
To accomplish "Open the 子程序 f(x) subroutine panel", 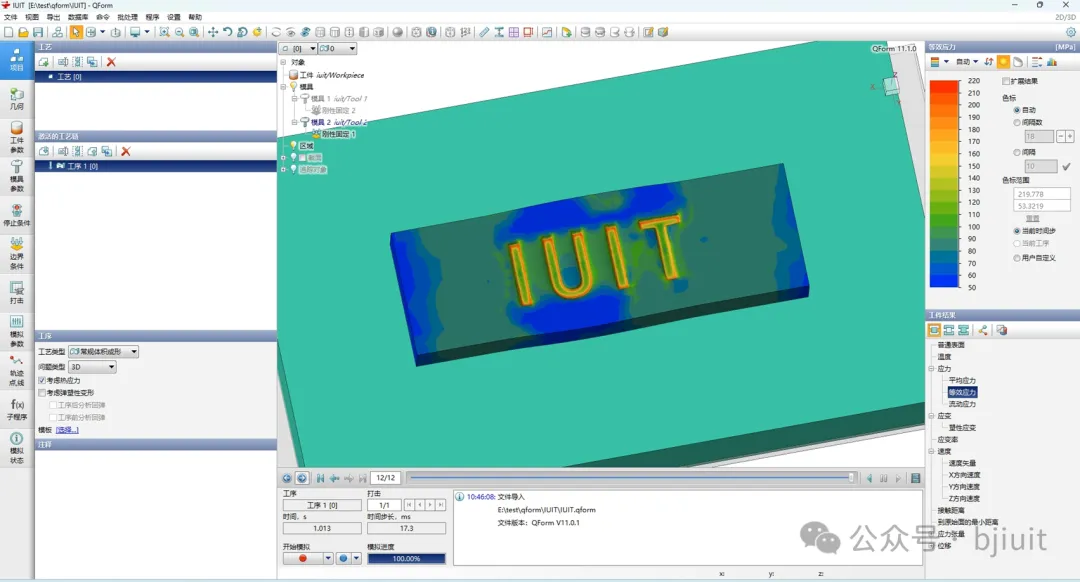I will coord(17,408).
